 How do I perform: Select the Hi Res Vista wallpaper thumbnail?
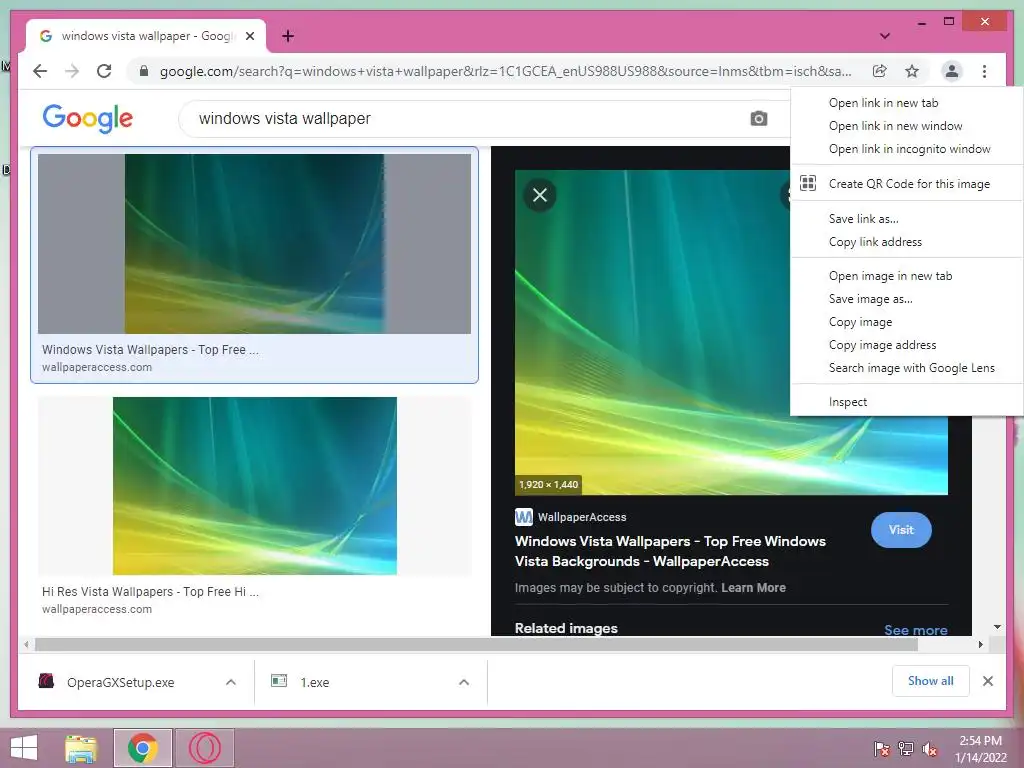(x=255, y=486)
